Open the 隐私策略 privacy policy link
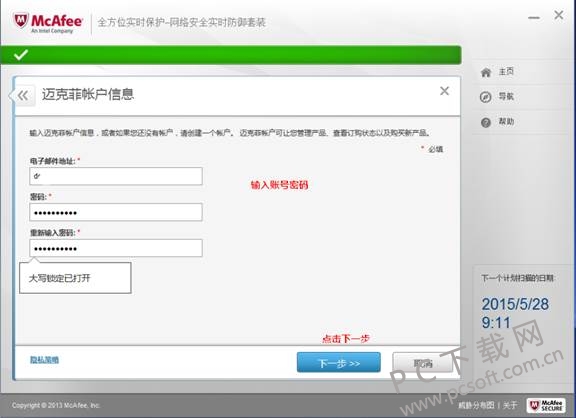The height and width of the screenshot is (418, 576). coord(44,360)
